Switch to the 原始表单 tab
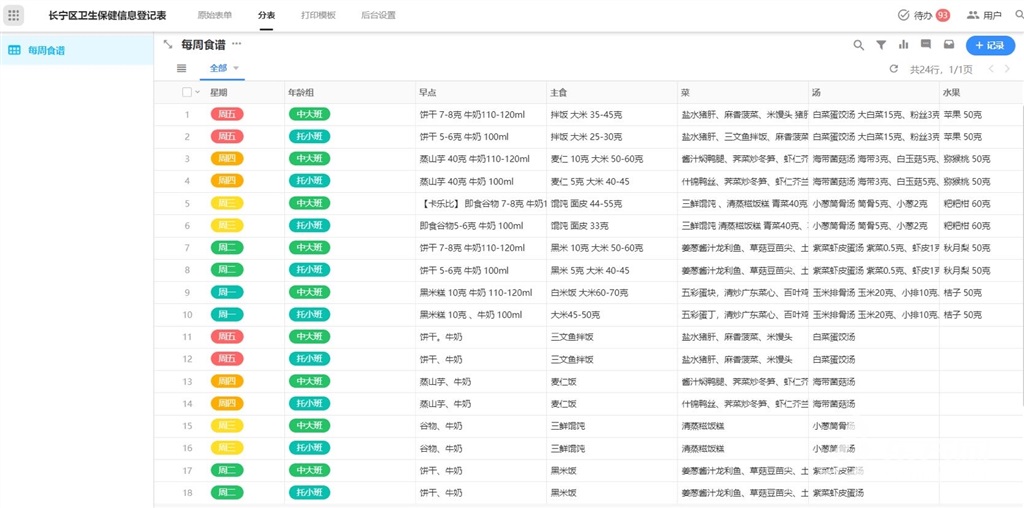This screenshot has width=1024, height=508. tap(214, 15)
